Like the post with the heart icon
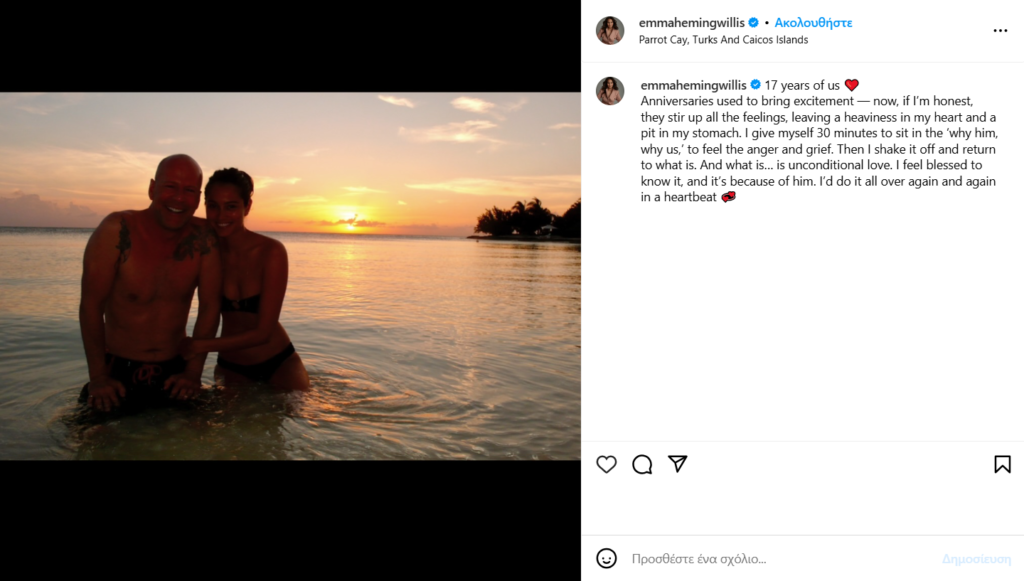 pyautogui.click(x=606, y=464)
